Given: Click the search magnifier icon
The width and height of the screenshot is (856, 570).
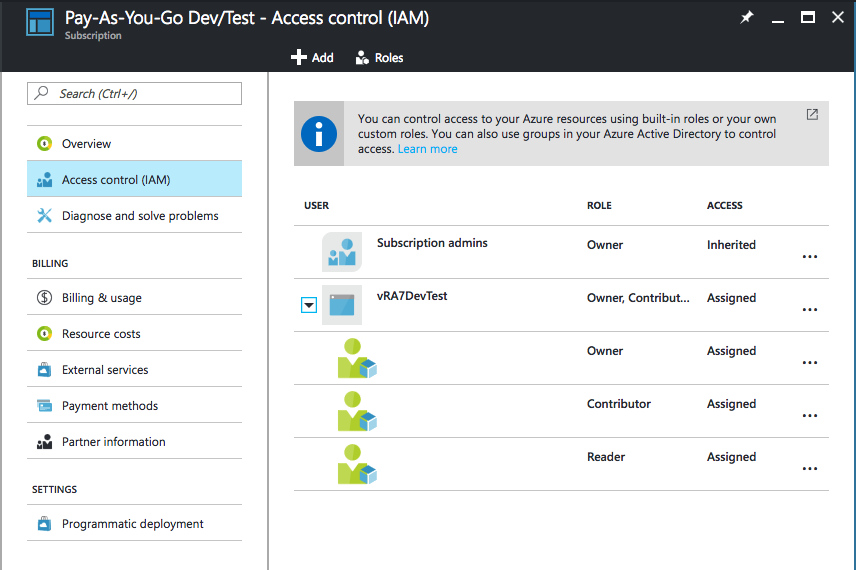Looking at the screenshot, I should coord(41,93).
